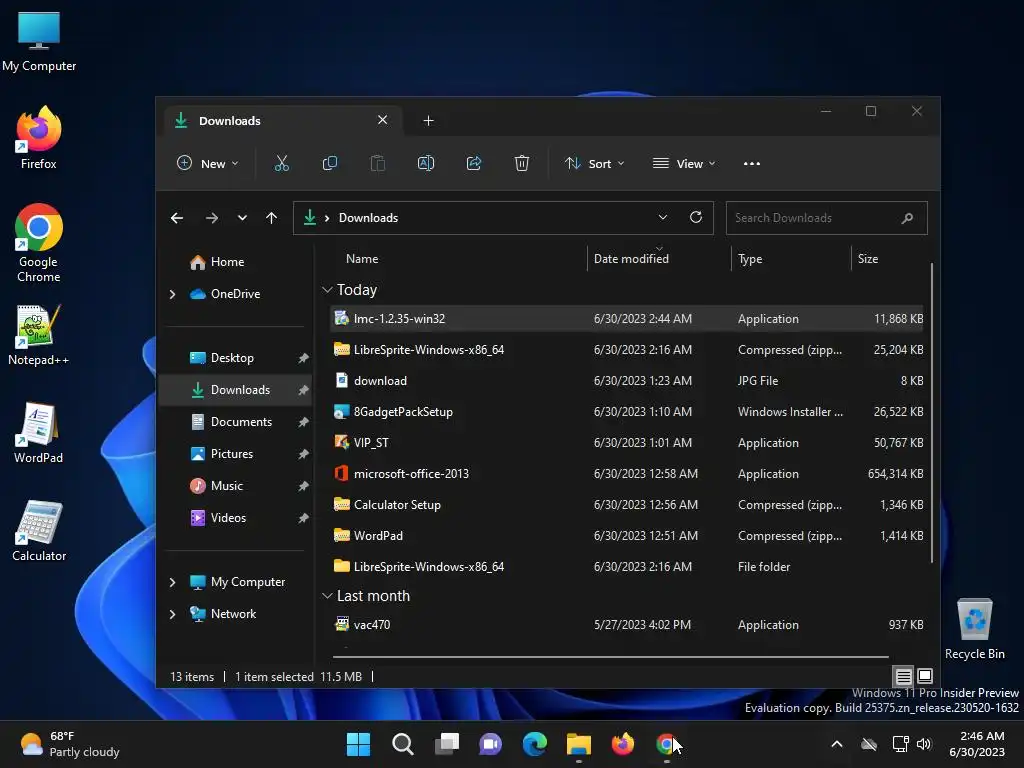
Task: Open the Sort dropdown menu
Action: 594,163
